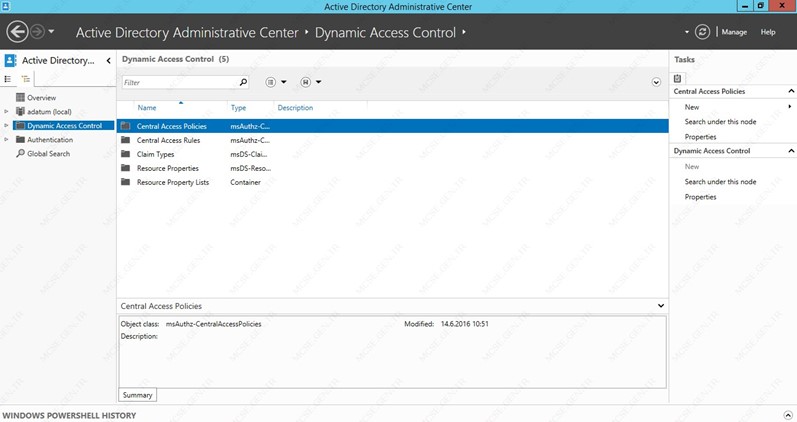Open dropdown arrow left of refresh icon

687,32
